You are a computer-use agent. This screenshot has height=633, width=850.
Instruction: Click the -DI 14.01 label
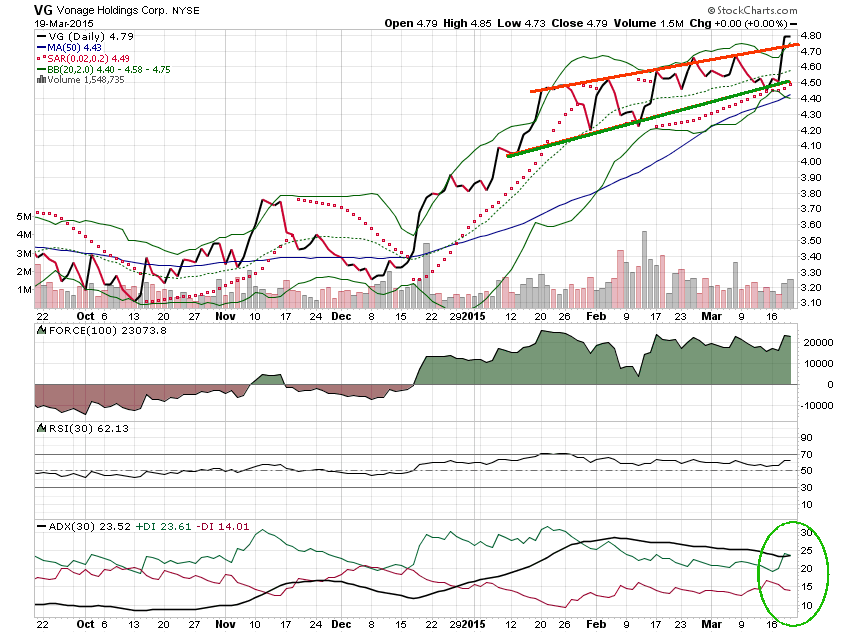click(222, 526)
